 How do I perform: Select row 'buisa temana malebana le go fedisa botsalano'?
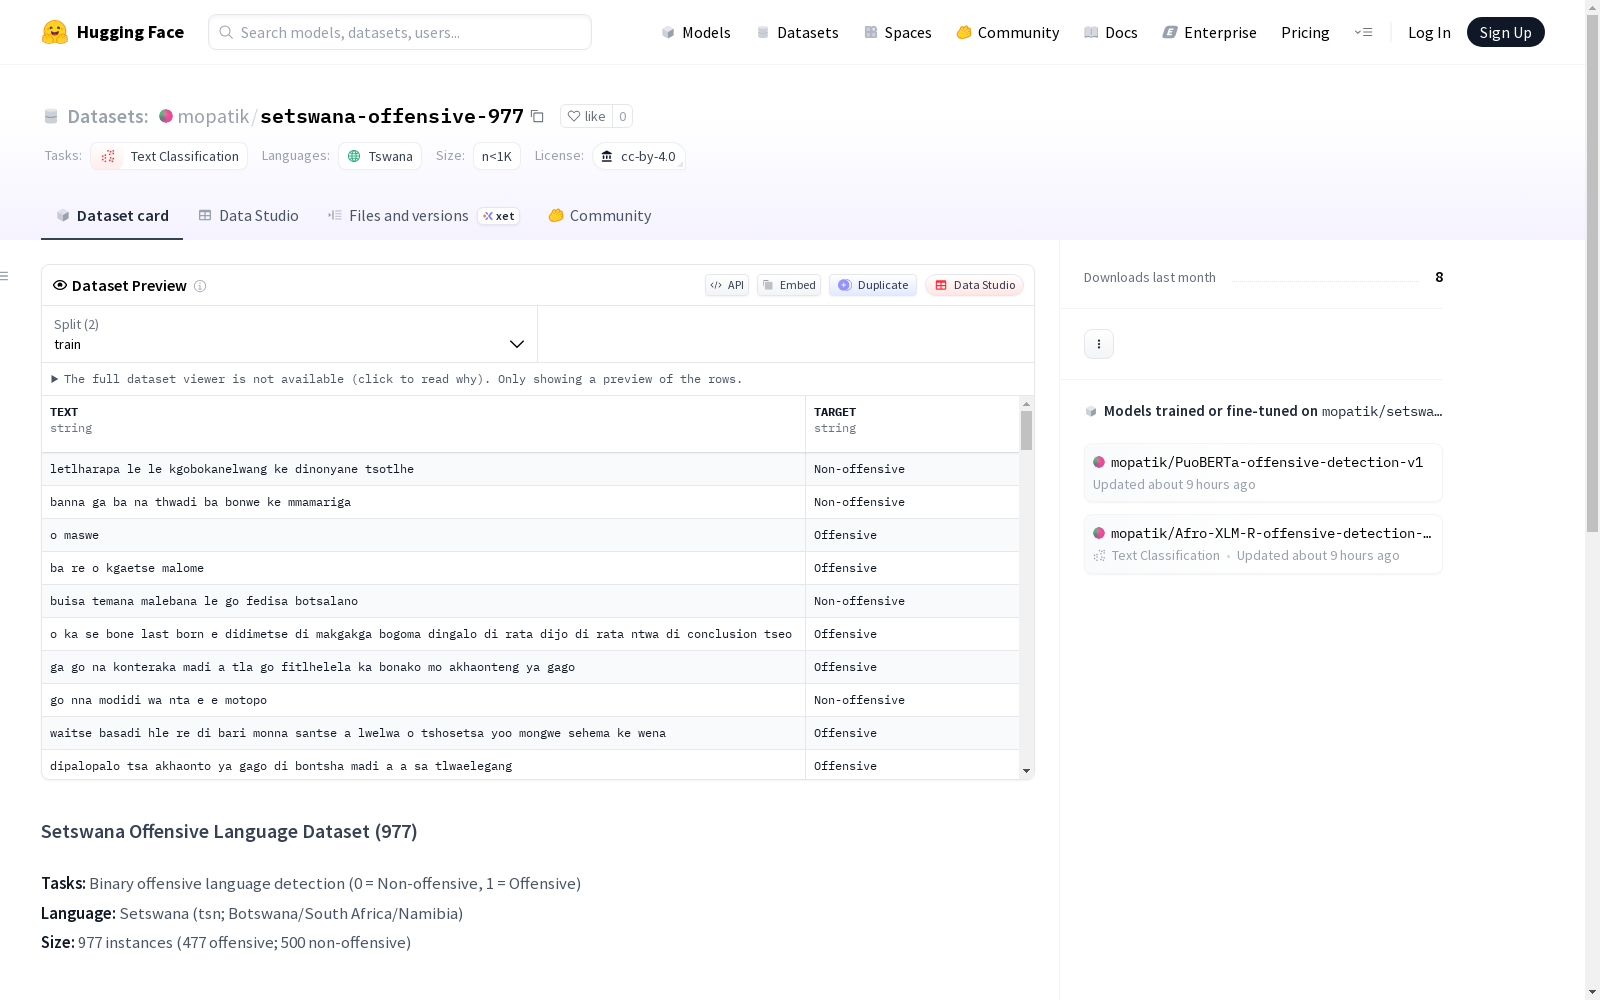coord(530,601)
